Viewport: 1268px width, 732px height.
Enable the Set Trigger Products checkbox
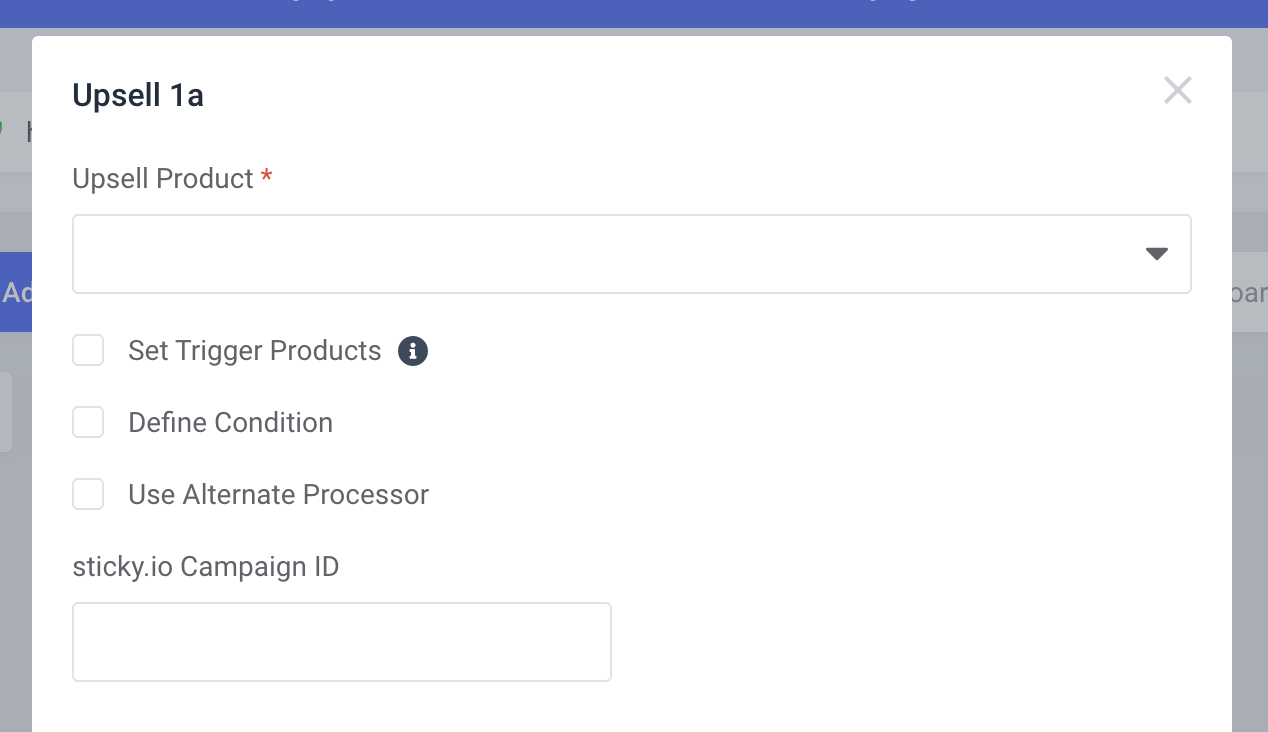88,351
